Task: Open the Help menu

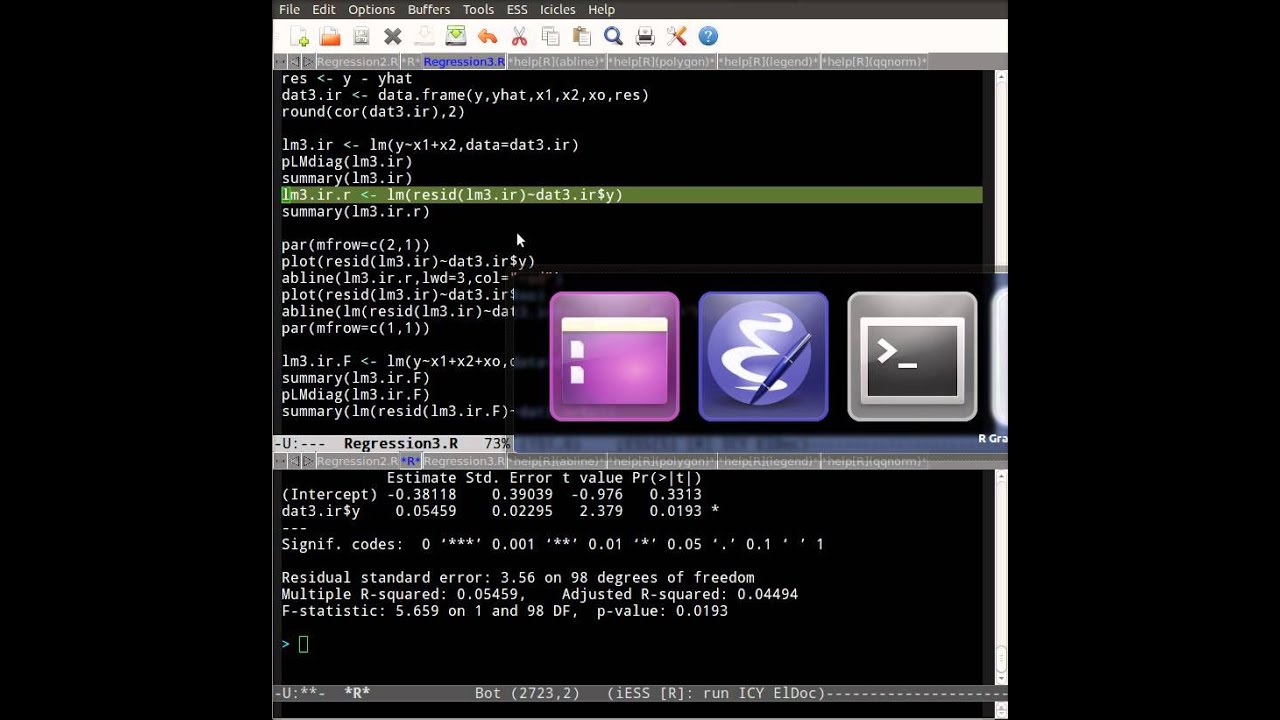Action: [x=601, y=9]
